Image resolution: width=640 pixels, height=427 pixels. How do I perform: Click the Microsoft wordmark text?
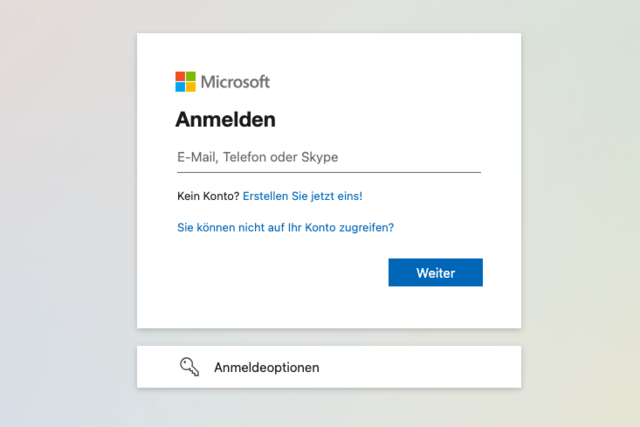[x=235, y=82]
